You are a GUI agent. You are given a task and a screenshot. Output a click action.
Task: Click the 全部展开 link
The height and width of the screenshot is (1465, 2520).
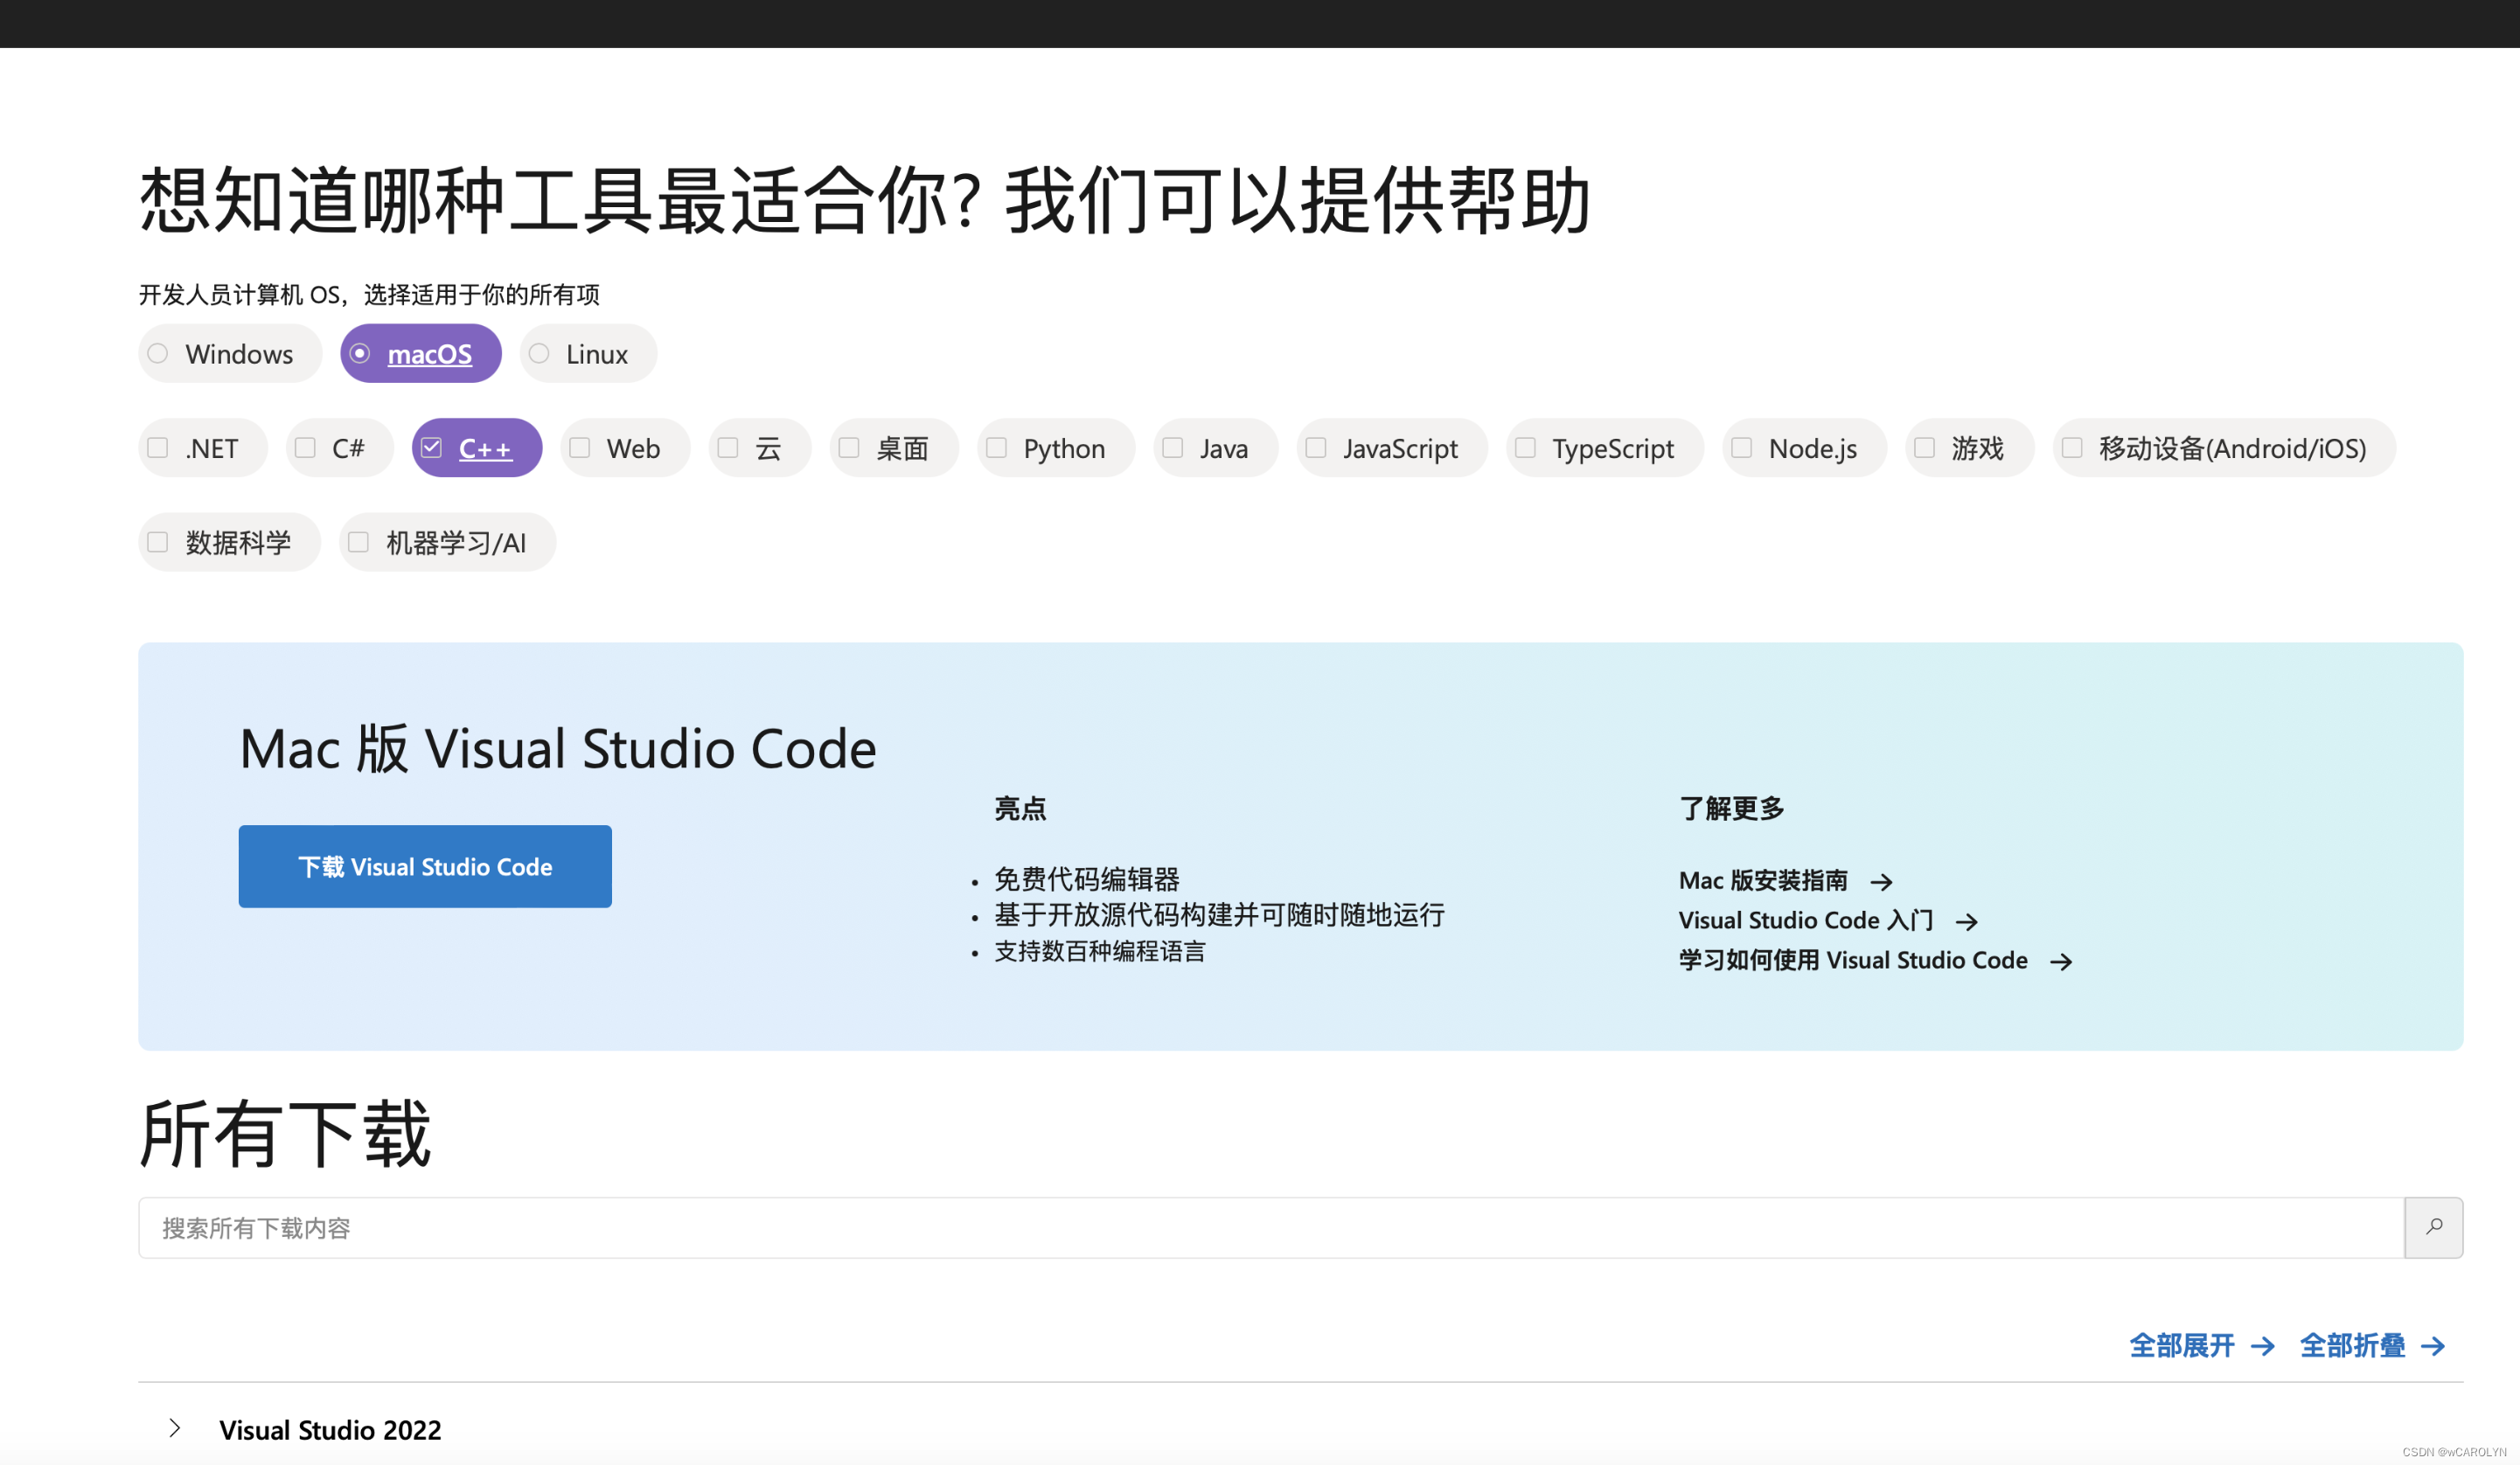click(x=2182, y=1346)
